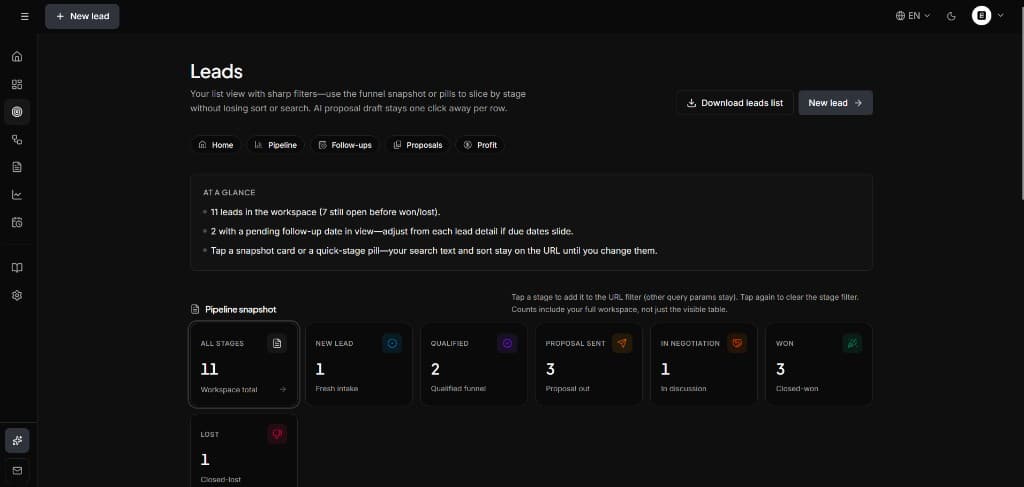1024x487 pixels.
Task: Click the 'Tap a snapshot card' tip line
Action: pos(434,250)
